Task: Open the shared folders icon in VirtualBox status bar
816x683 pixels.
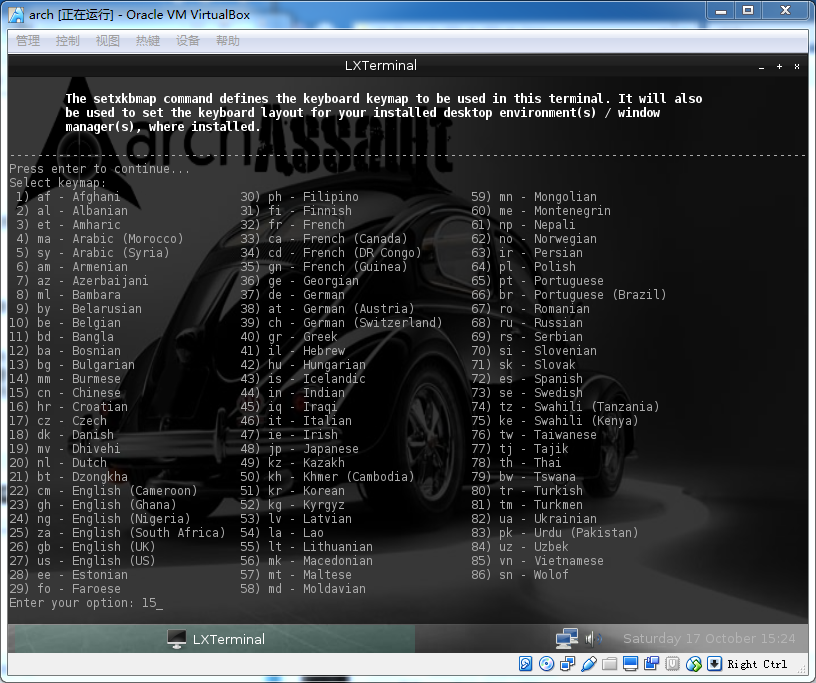Action: click(x=609, y=664)
